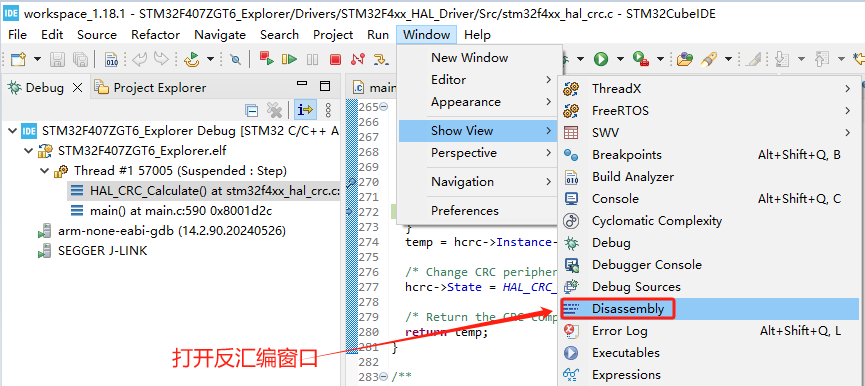Click the Suspend debug icon
The width and height of the screenshot is (865, 386).
tap(312, 59)
